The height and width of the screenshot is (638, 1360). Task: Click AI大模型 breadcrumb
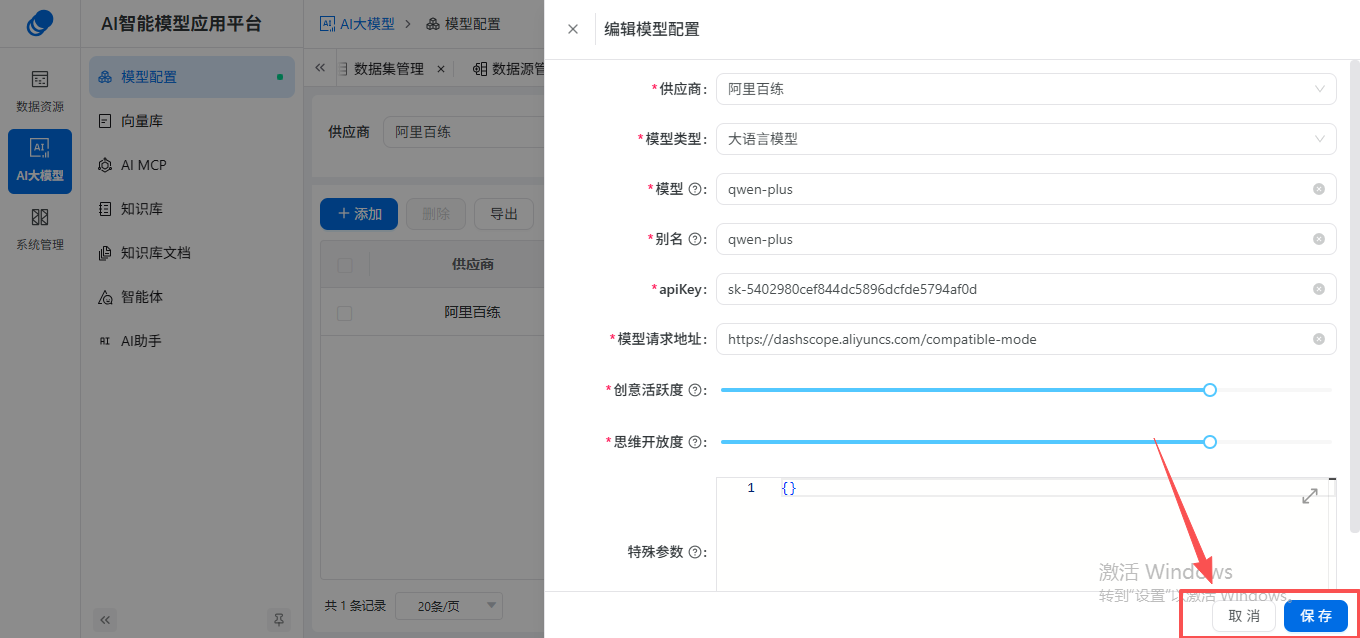[357, 23]
